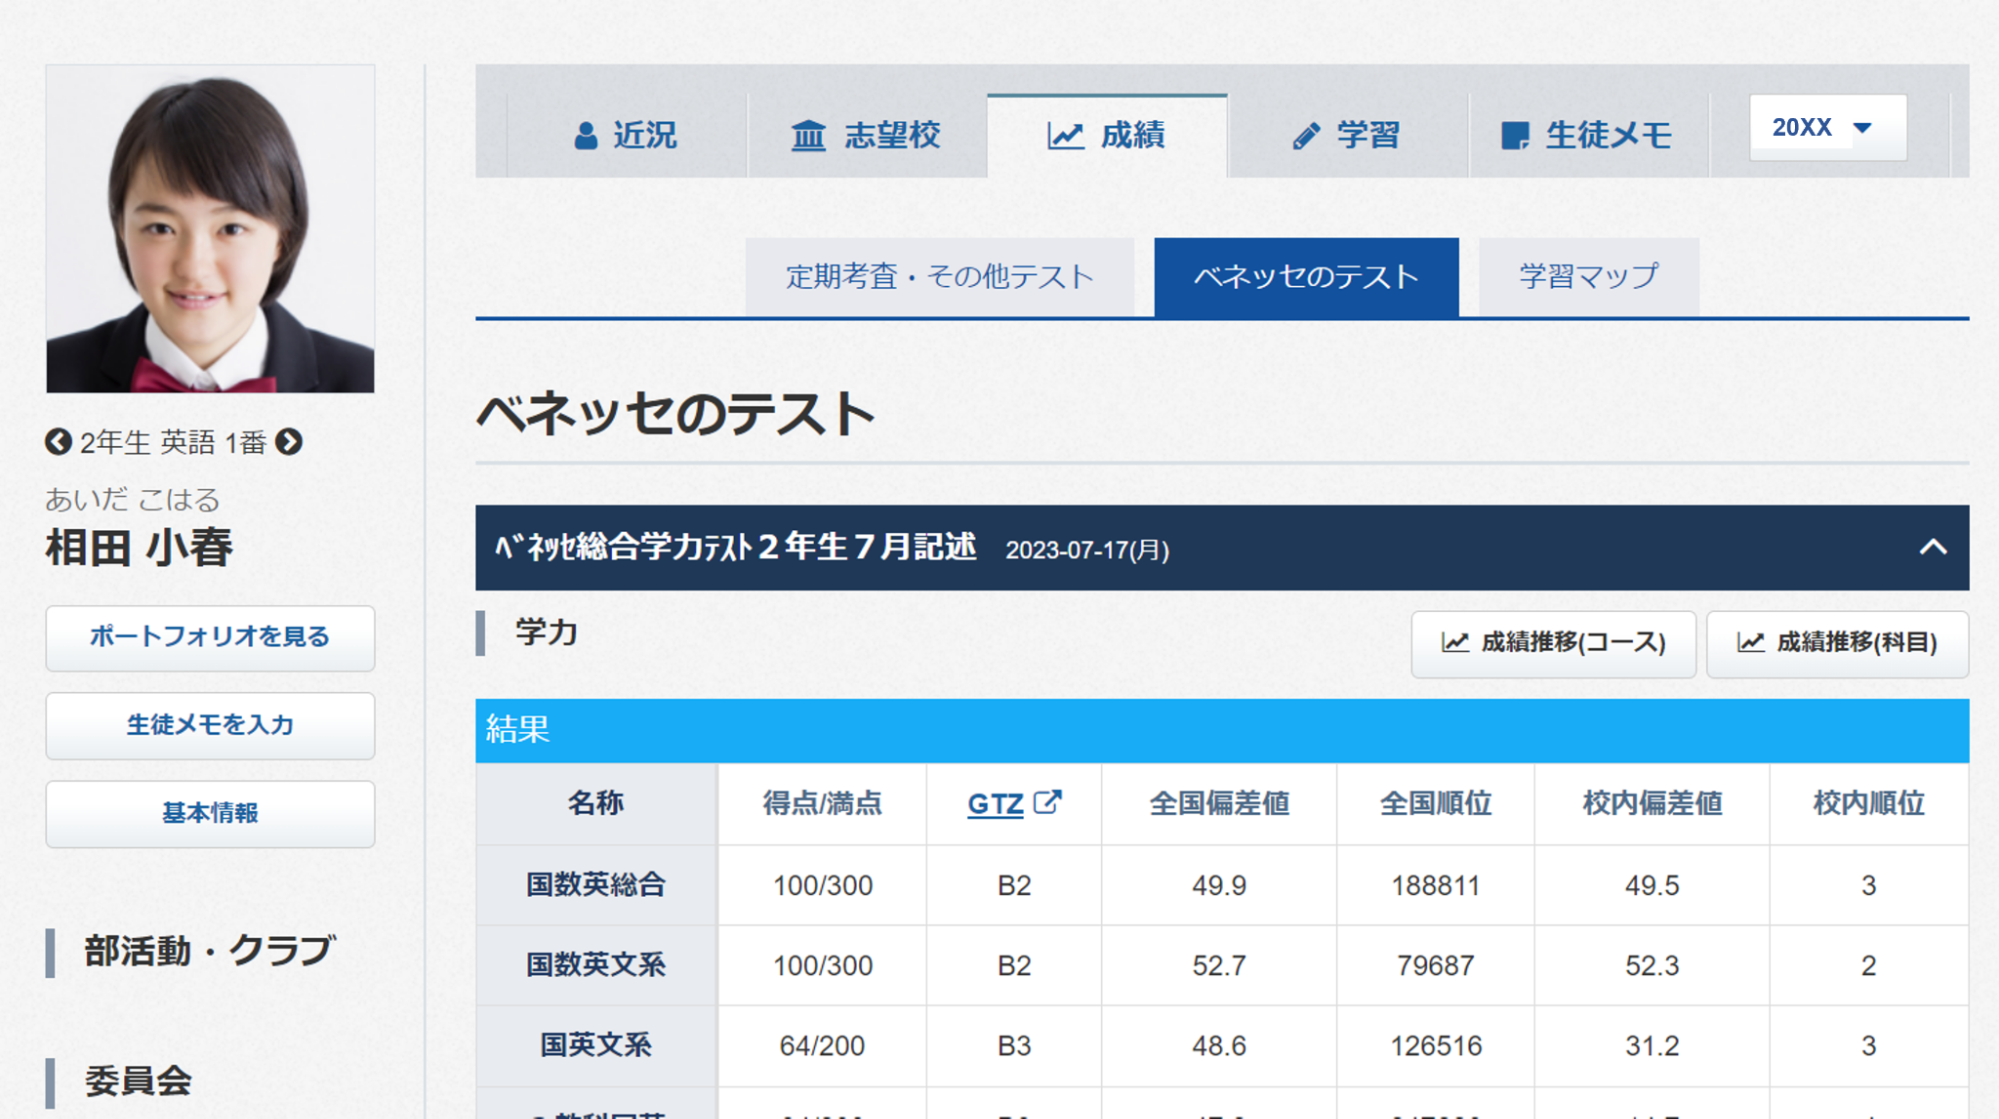Open 基本情報 button
The height and width of the screenshot is (1119, 1999).
click(x=210, y=813)
